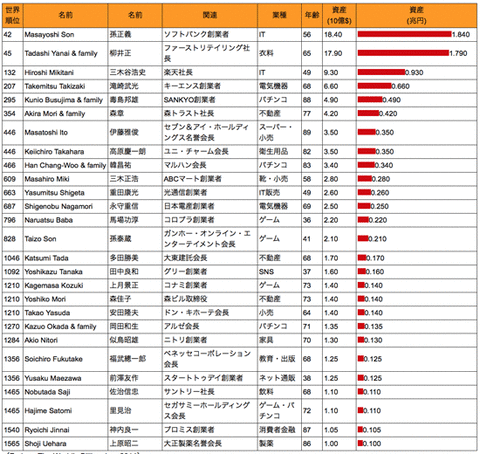Click Shigenobu Nagamori name cell
Screen dimensions: 480x454
(x=65, y=206)
